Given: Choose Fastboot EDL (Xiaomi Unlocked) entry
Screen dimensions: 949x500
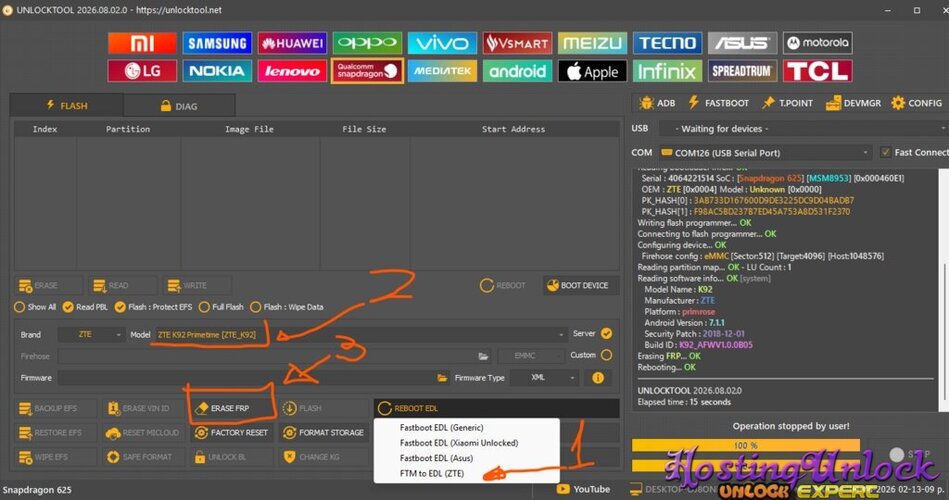Looking at the screenshot, I should point(459,443).
